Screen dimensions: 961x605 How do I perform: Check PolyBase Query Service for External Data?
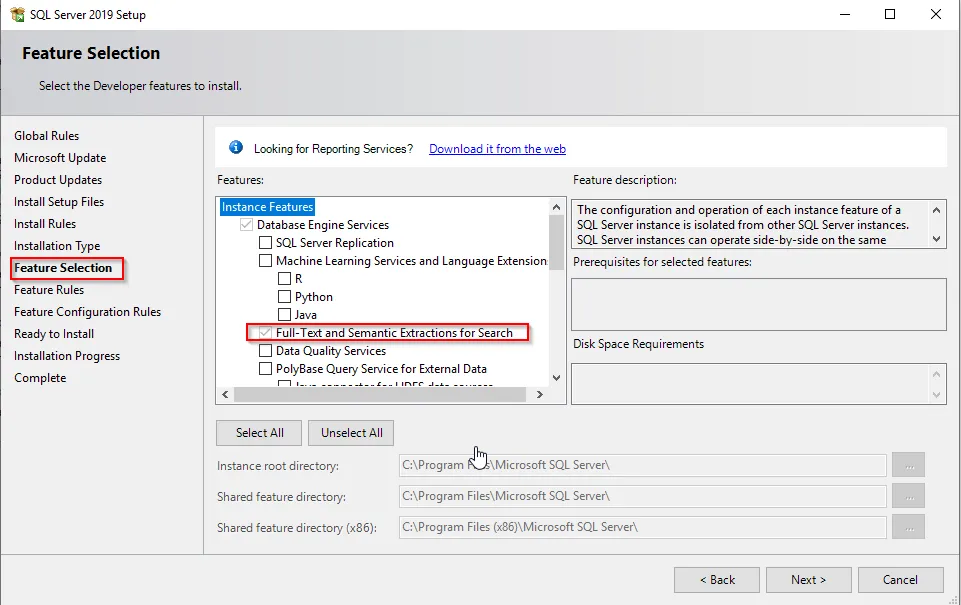[x=265, y=368]
